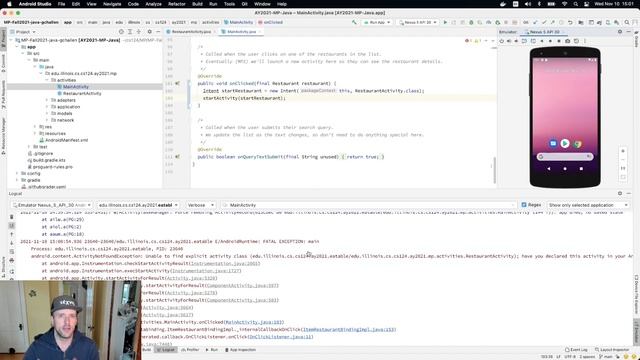The image size is (640, 360).
Task: Click the undo arrow in main toolbar
Action: (570, 22)
